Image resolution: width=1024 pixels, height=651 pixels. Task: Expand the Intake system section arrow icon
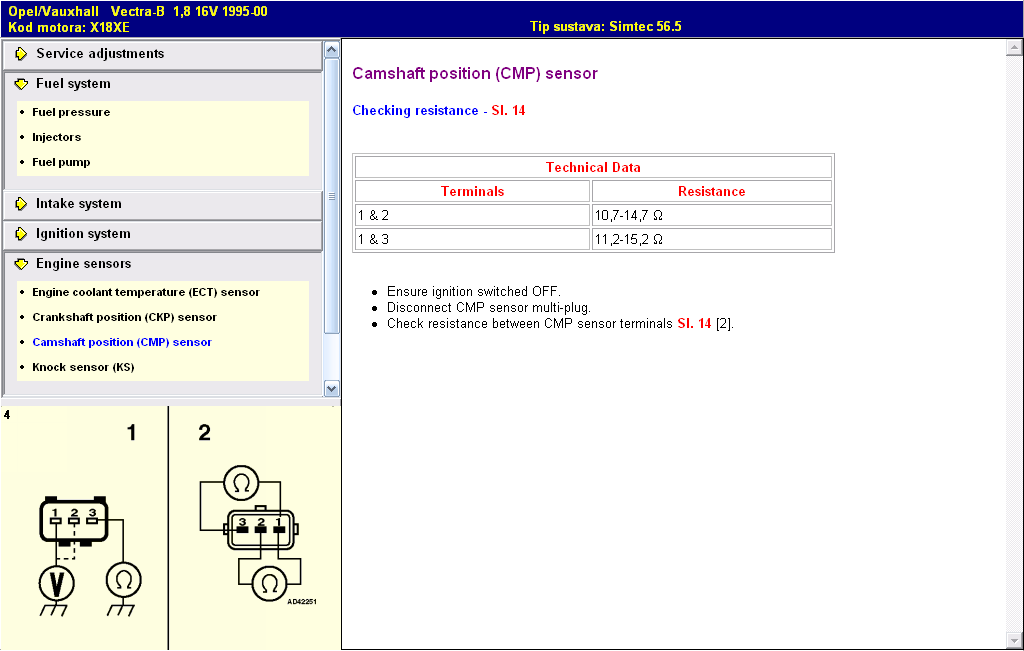pos(21,204)
